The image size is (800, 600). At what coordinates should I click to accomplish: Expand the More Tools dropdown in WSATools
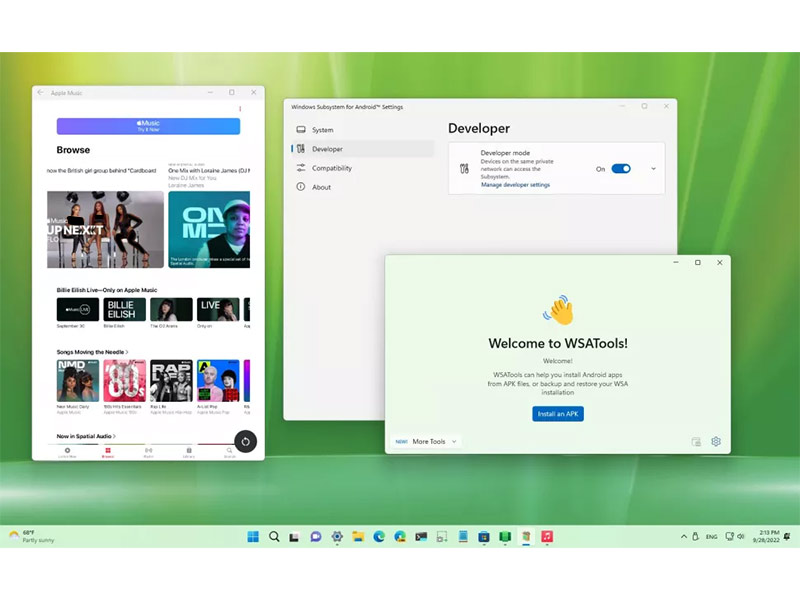click(426, 441)
